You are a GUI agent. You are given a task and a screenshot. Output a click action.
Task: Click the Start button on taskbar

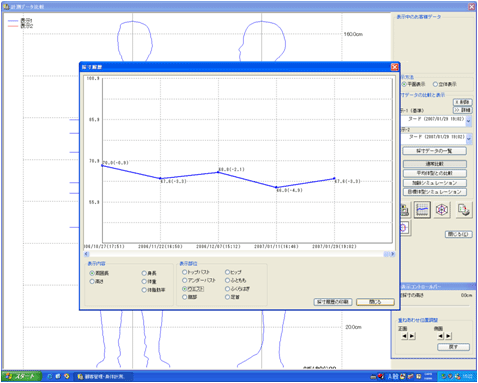pyautogui.click(x=21, y=376)
